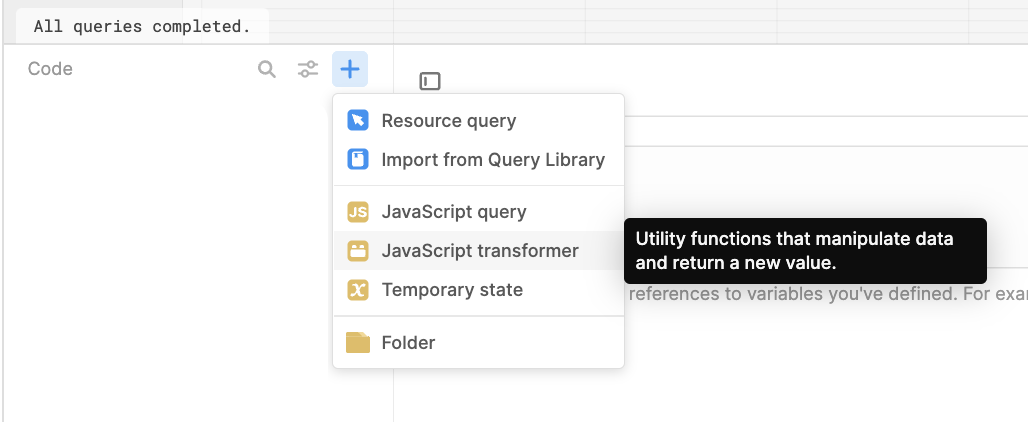Choose Folder from the add menu
1028x422 pixels.
(408, 343)
